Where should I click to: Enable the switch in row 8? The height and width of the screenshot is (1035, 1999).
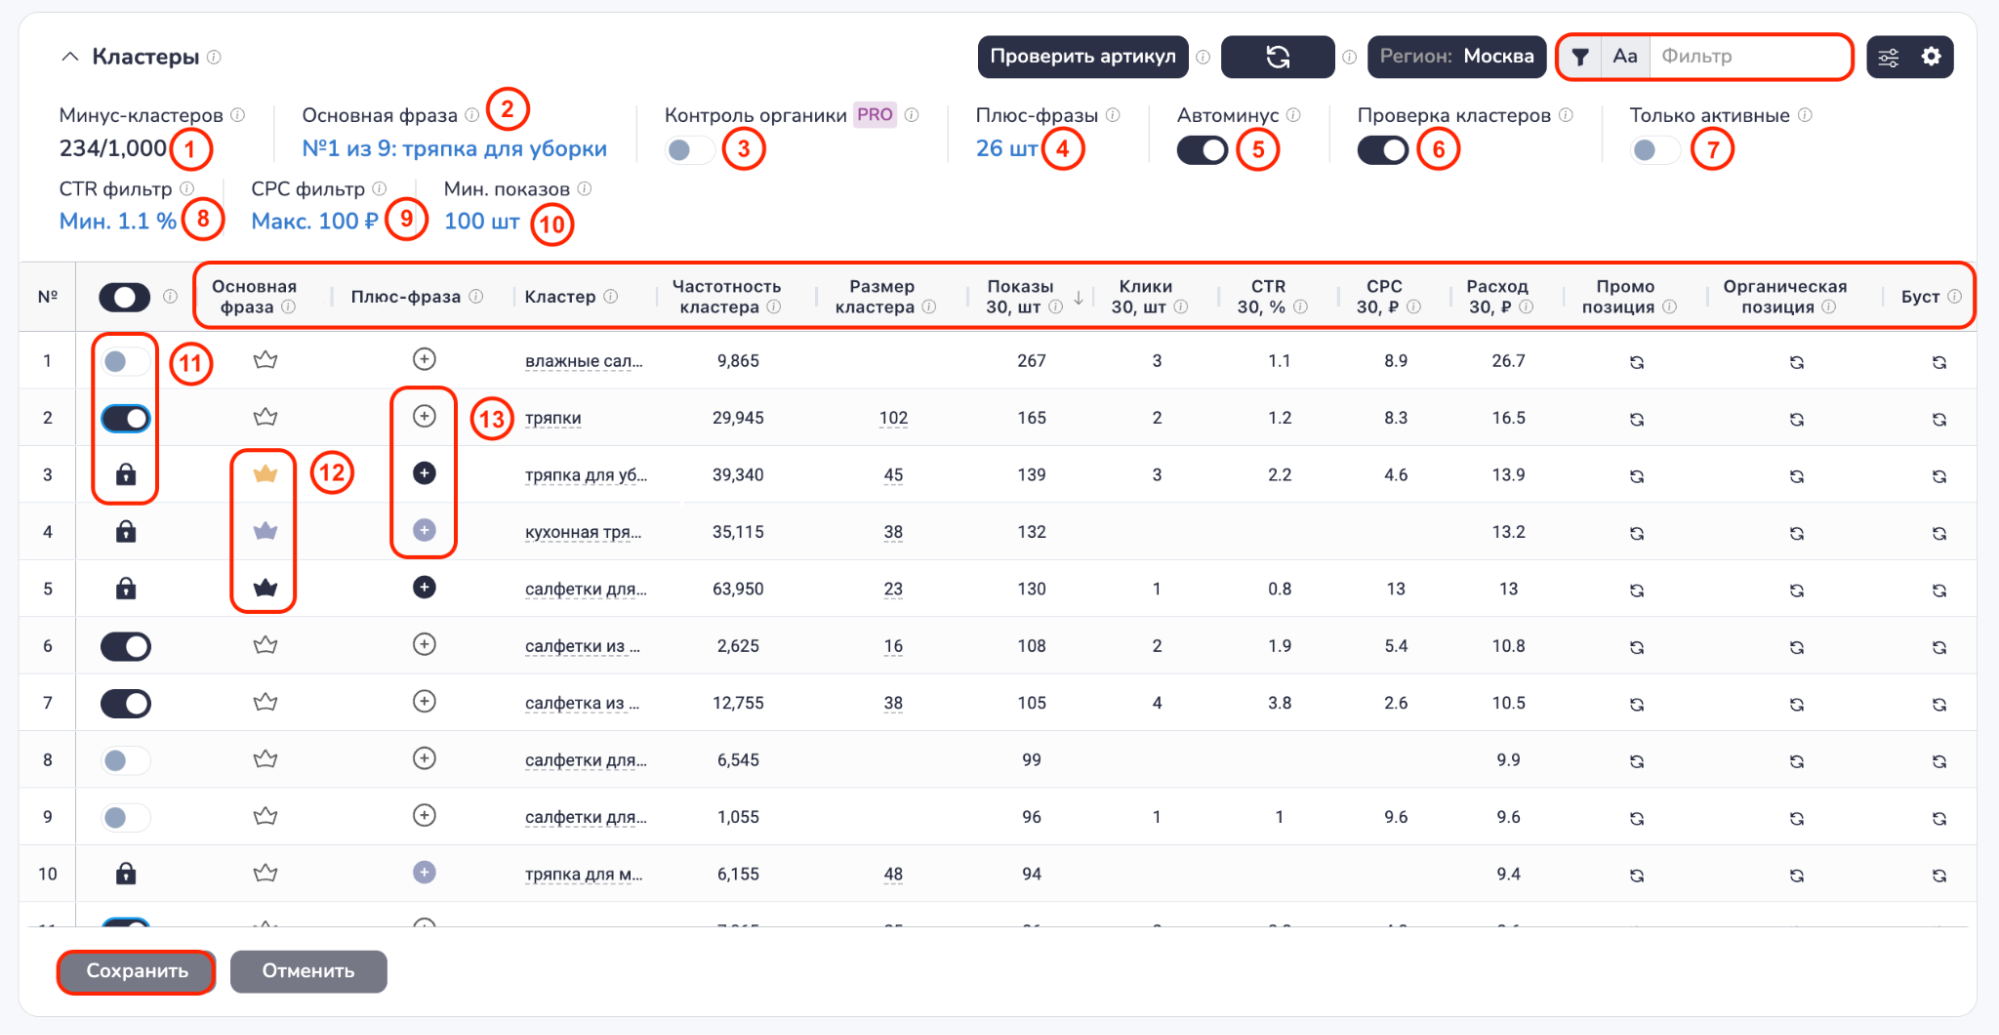125,760
